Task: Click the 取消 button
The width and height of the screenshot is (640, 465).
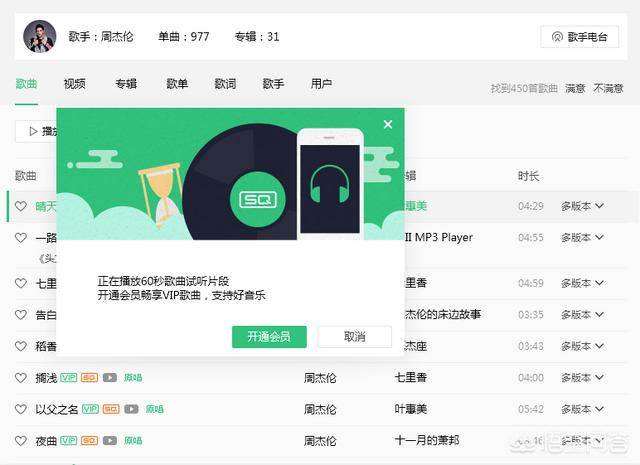Action: [354, 337]
